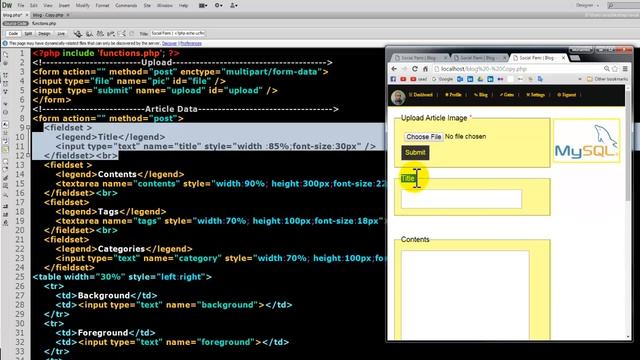Bookmark this page with the star icon
The image size is (640, 360).
click(615, 69)
